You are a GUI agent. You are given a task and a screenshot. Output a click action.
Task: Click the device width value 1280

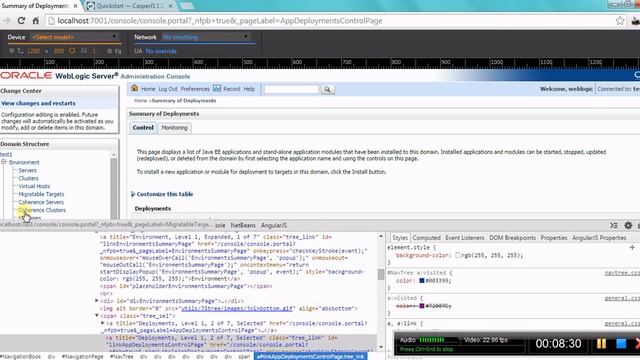coord(33,51)
